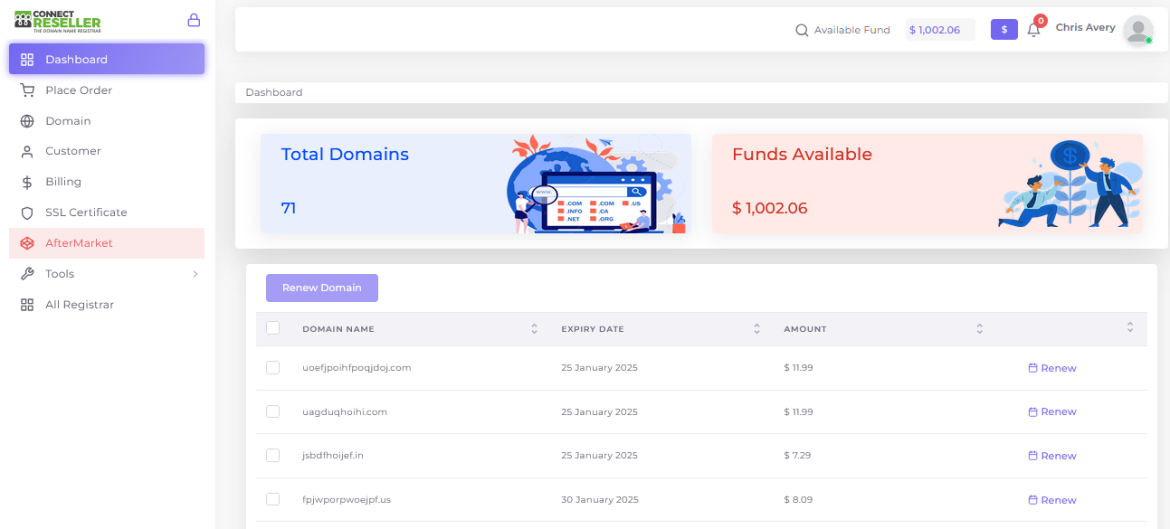The width and height of the screenshot is (1170, 529).
Task: Click the ConnectReseller logo
Action: tap(58, 21)
